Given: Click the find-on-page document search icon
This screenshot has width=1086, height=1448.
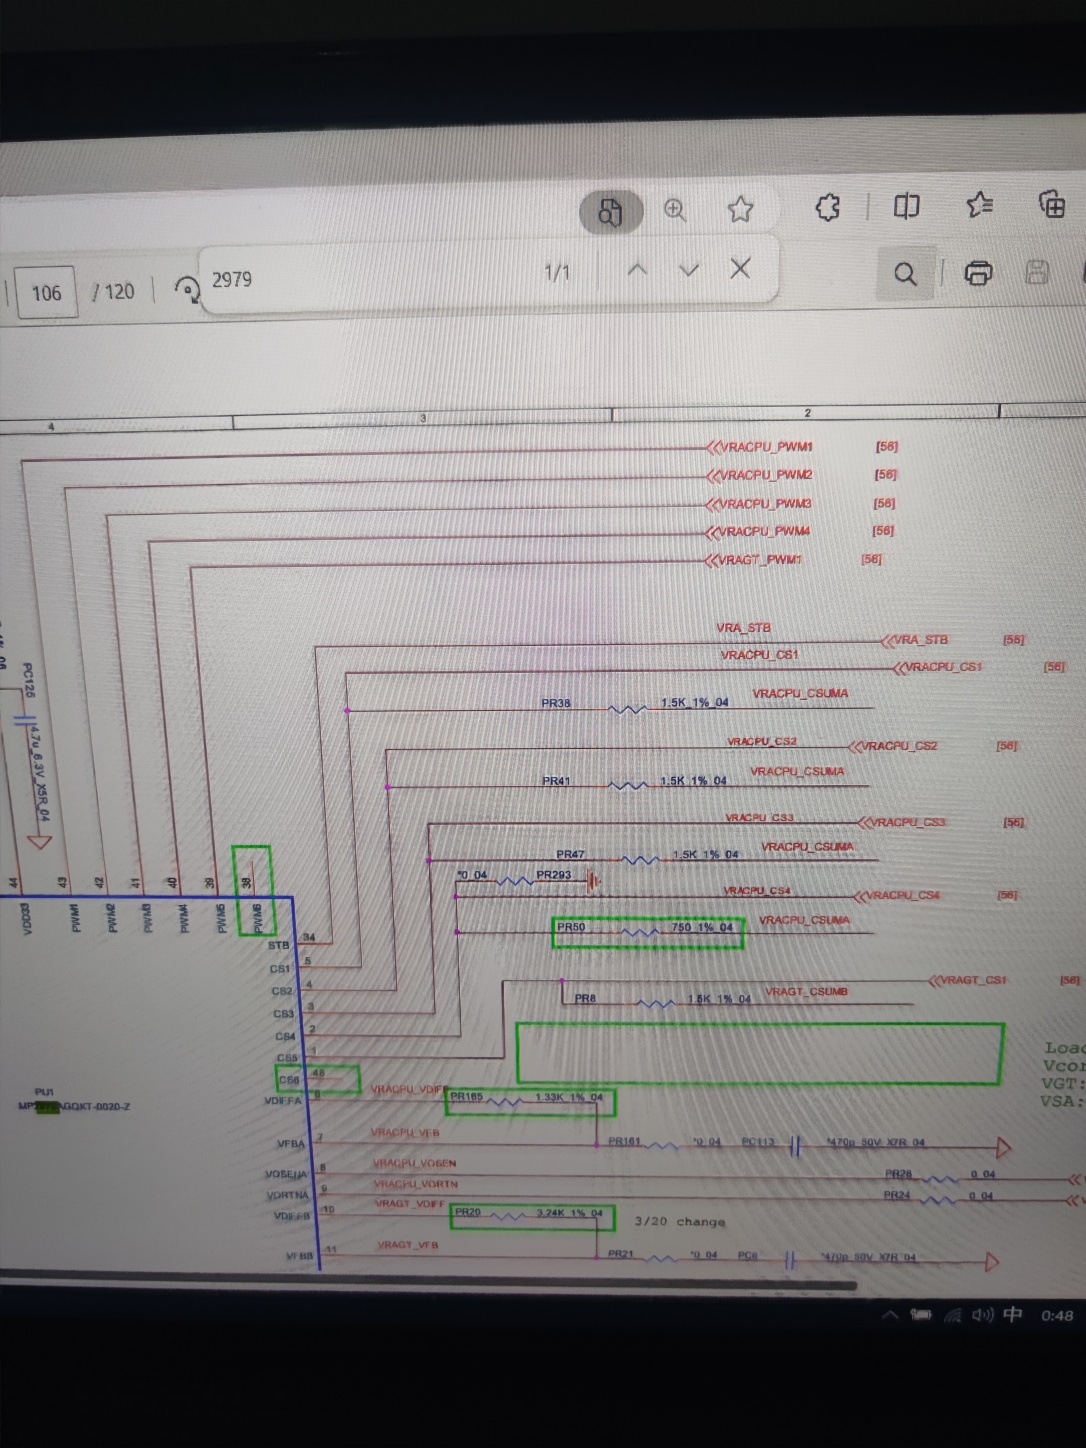Looking at the screenshot, I should [610, 211].
